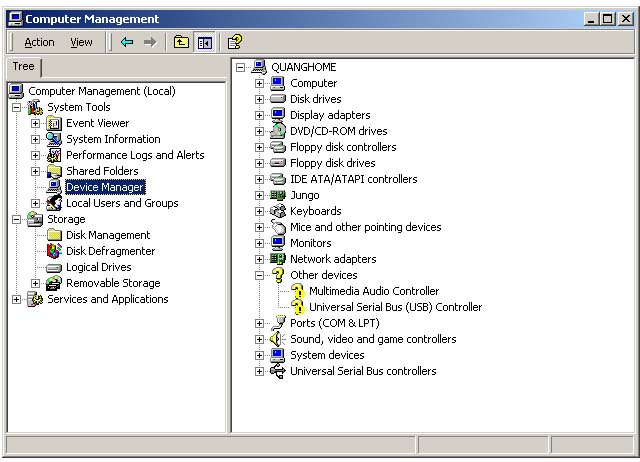
Task: Click the Performance Logs and Alerts icon
Action: pos(54,155)
